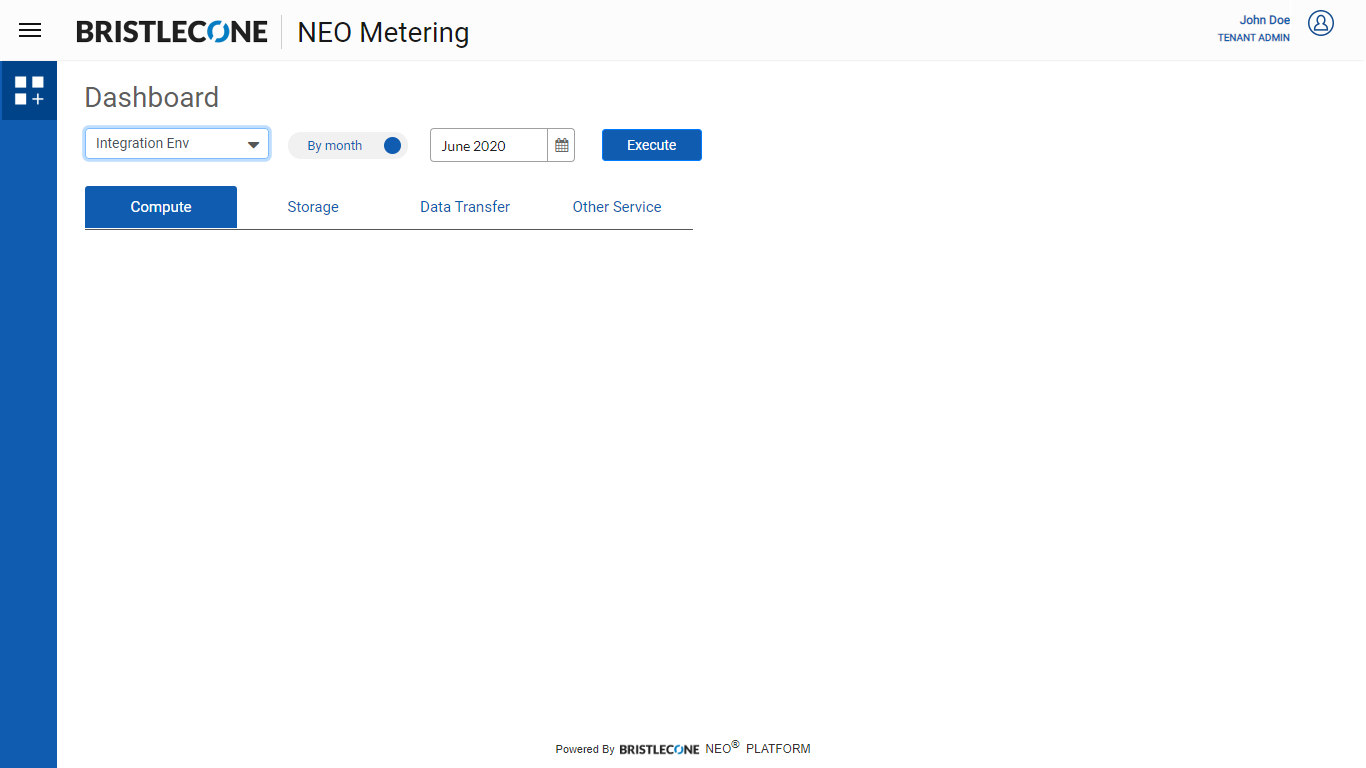
Task: Click the John Doe user name
Action: [x=1264, y=20]
